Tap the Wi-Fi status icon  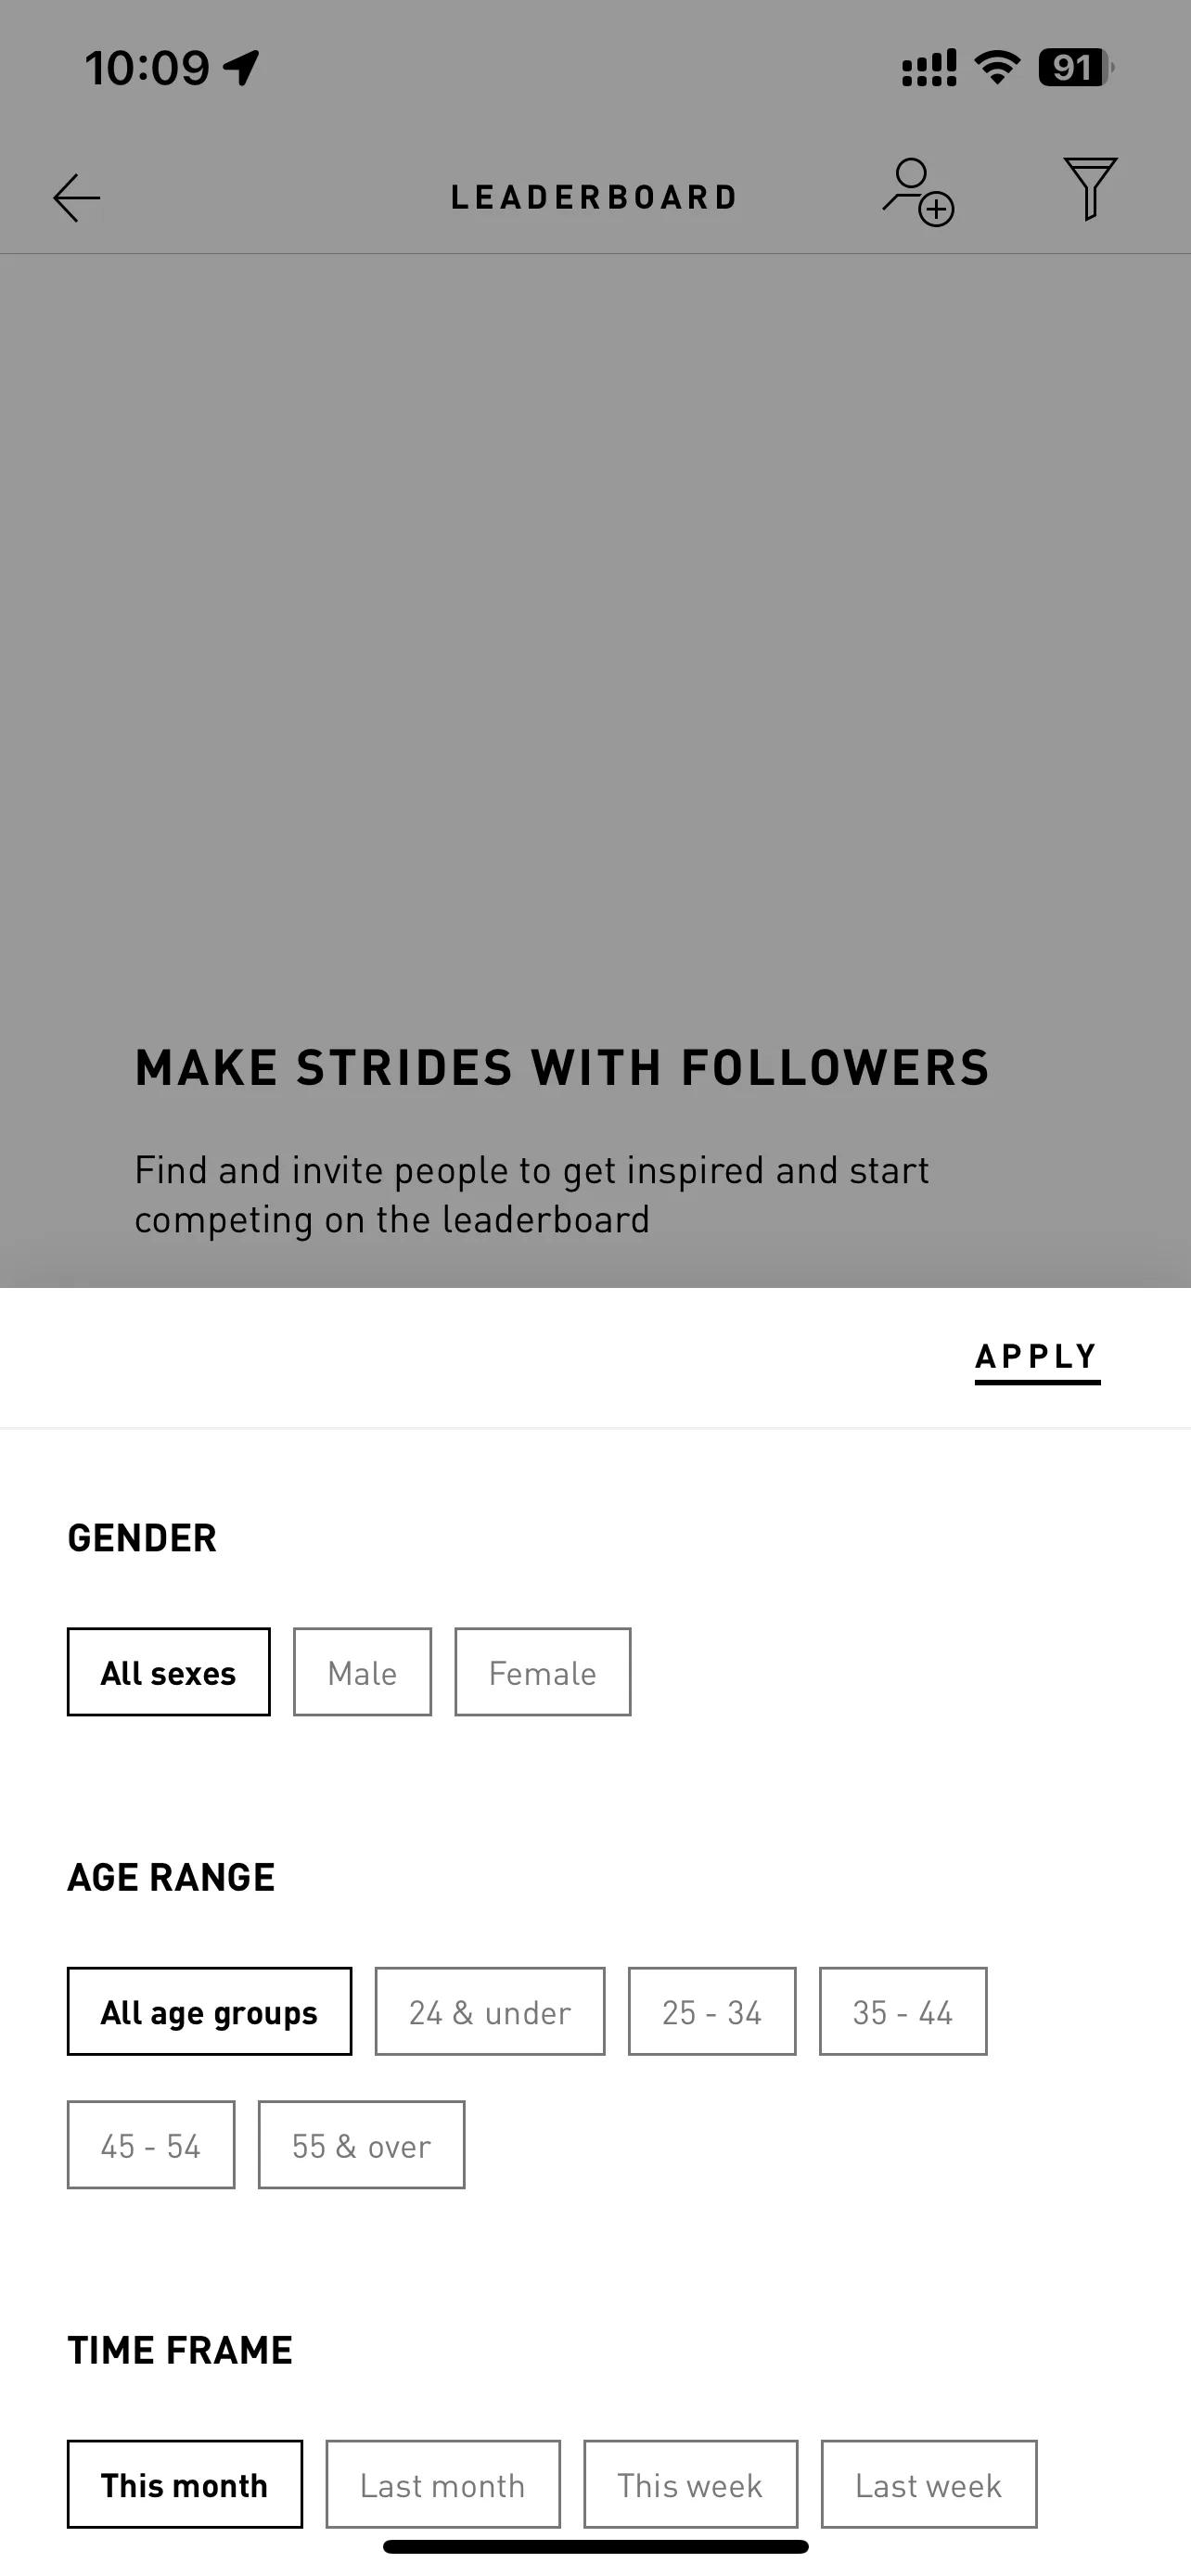[997, 68]
